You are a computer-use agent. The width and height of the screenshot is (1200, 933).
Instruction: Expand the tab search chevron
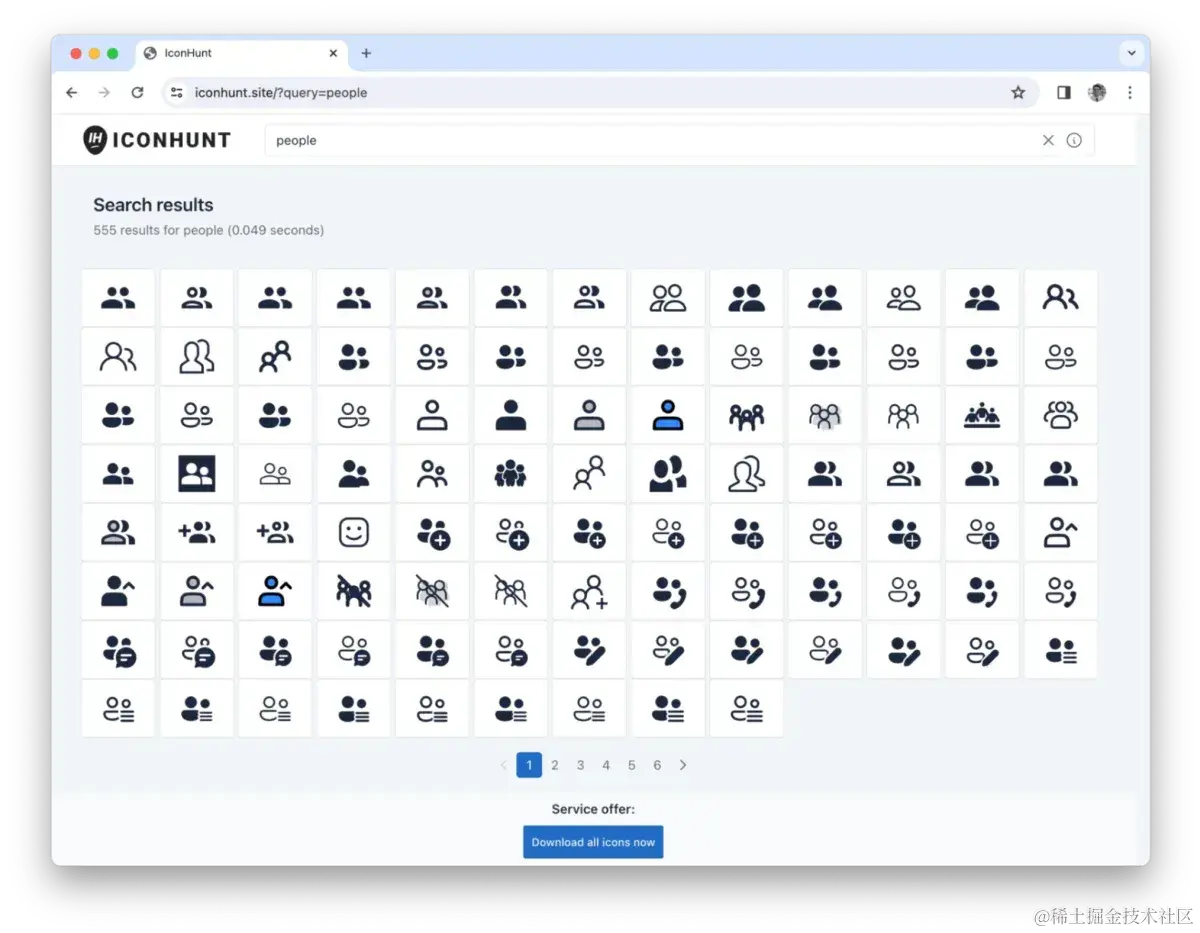coord(1132,53)
